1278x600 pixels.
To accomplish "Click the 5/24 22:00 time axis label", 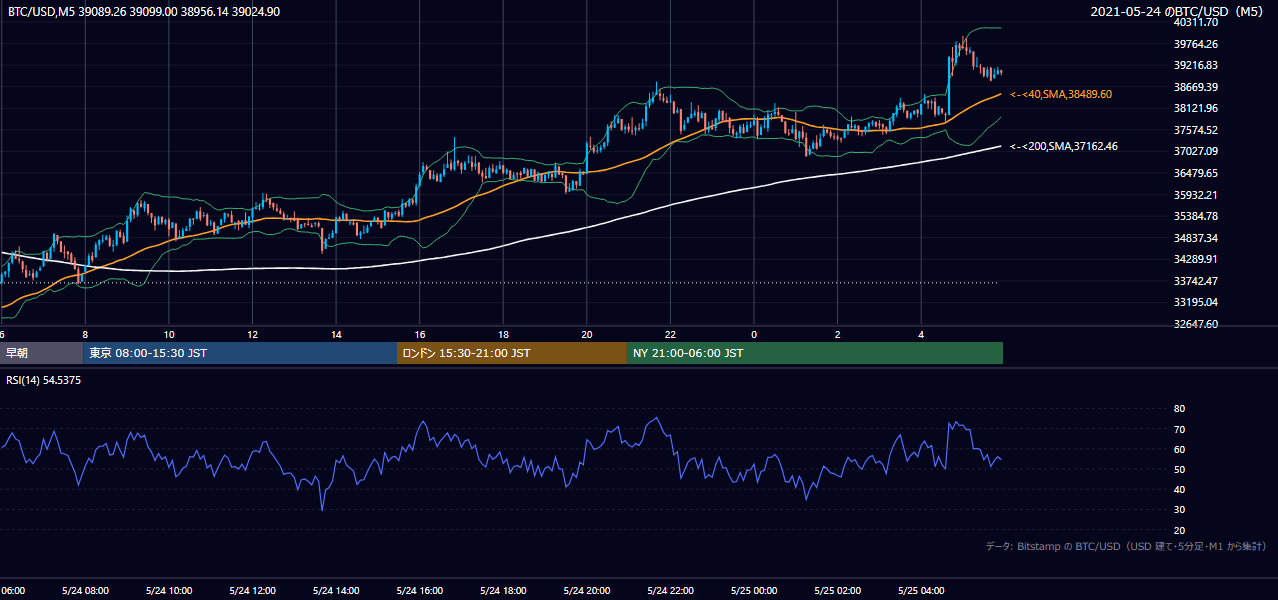I will click(x=670, y=591).
